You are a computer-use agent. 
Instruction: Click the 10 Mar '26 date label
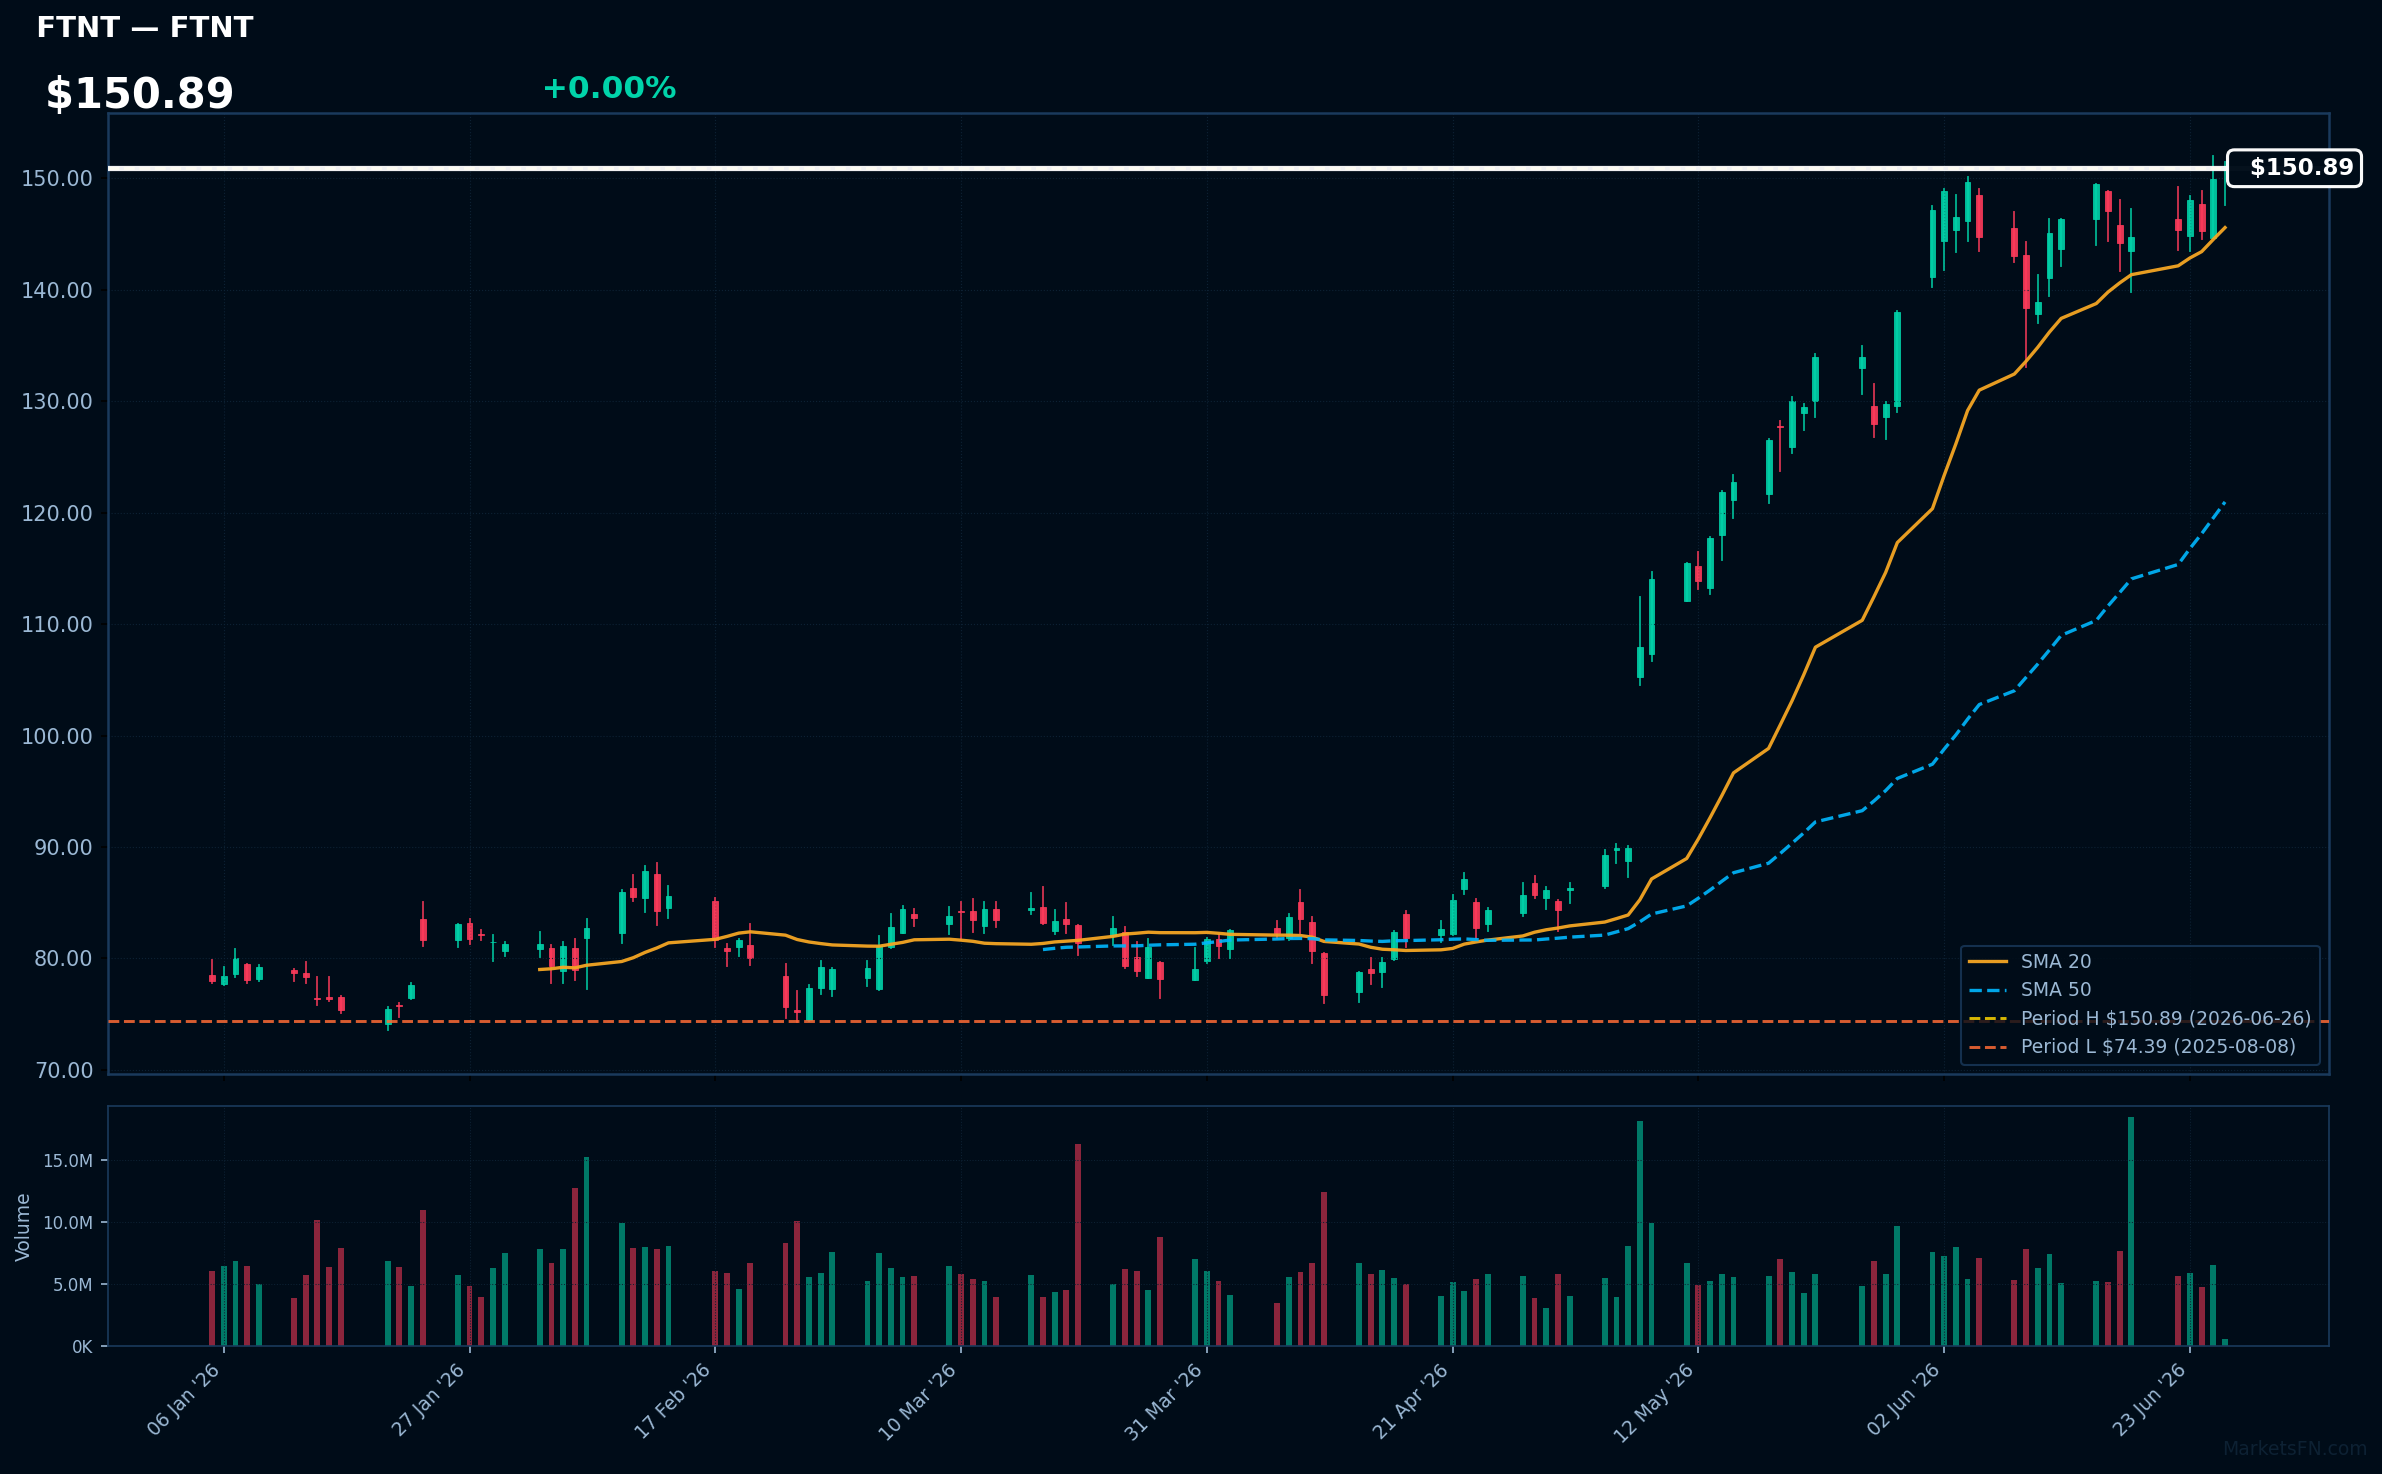(919, 1400)
